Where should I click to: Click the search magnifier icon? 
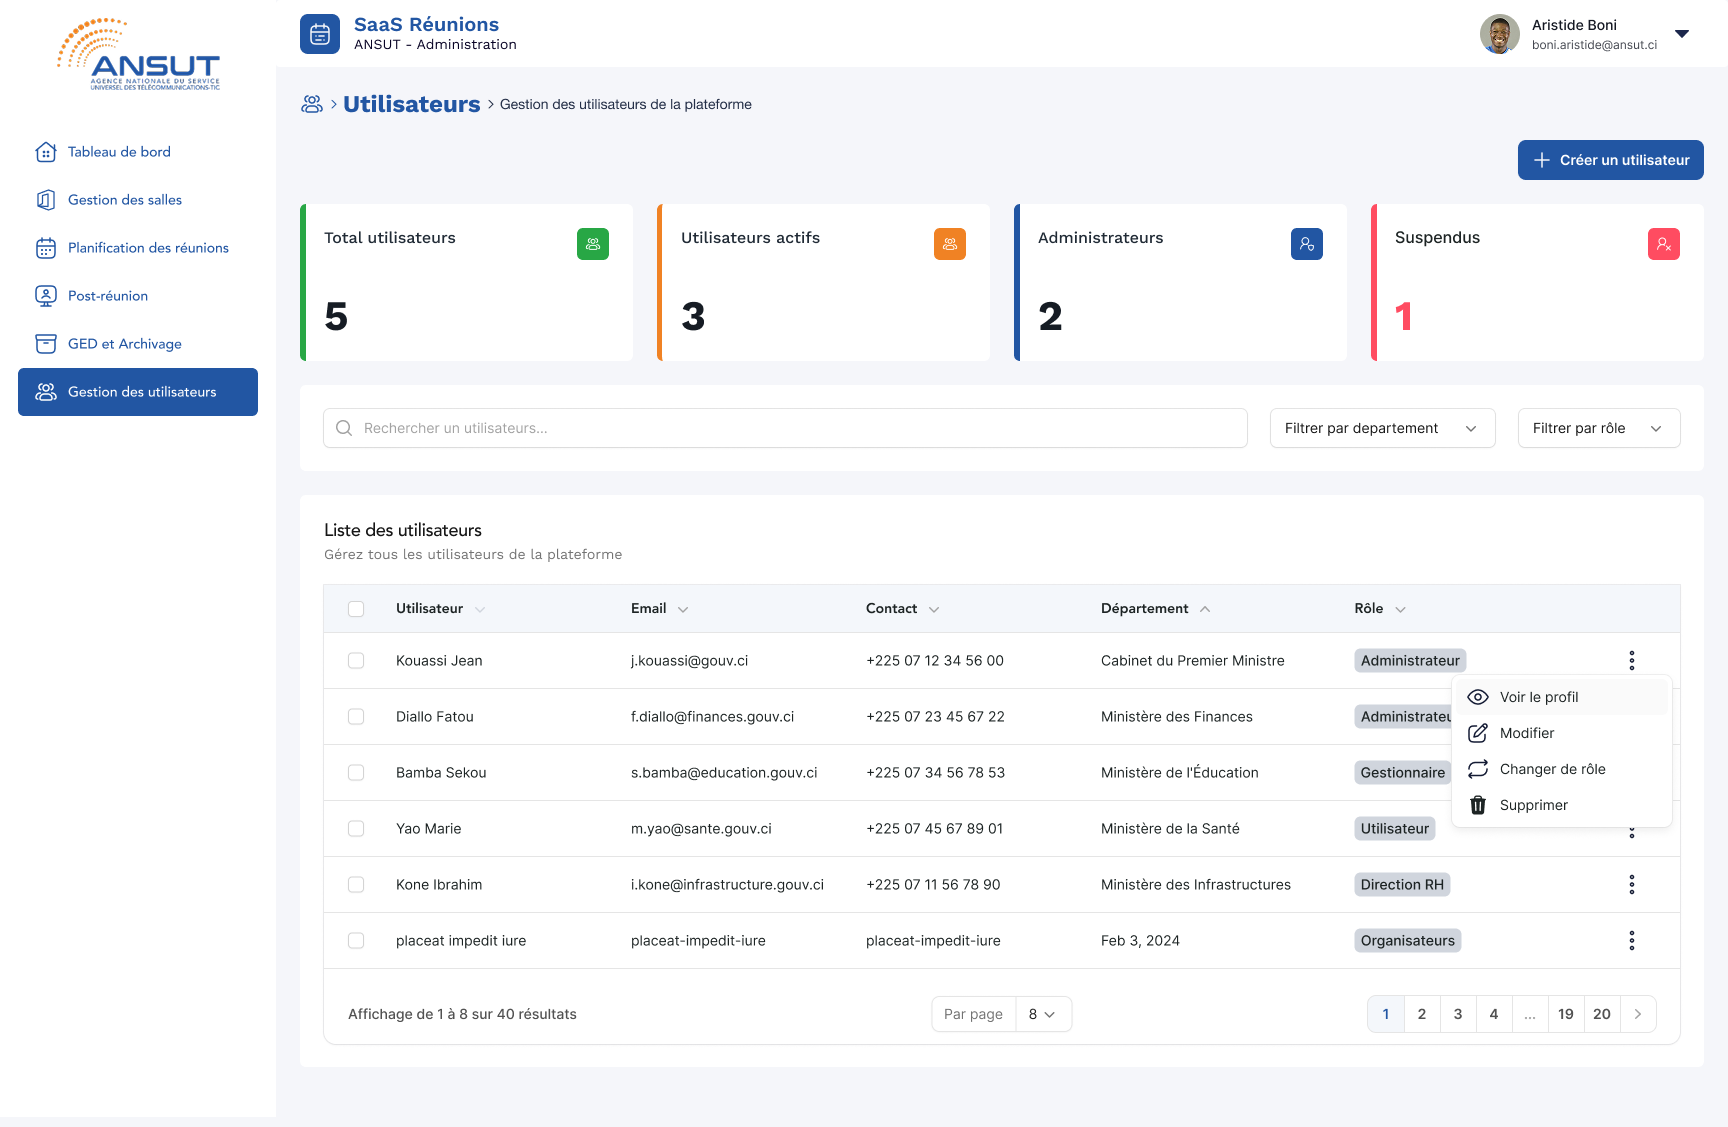tap(344, 428)
